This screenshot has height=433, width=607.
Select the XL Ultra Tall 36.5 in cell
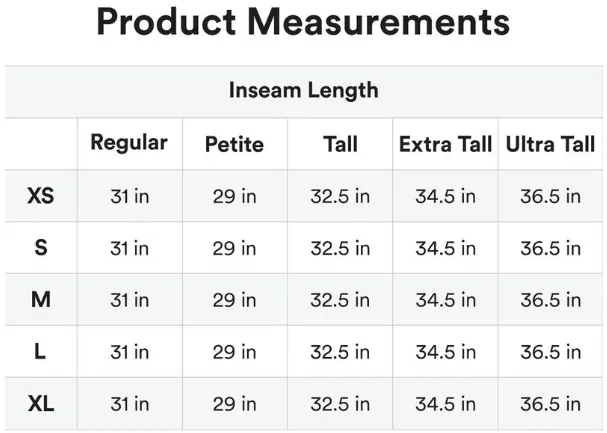tap(550, 404)
